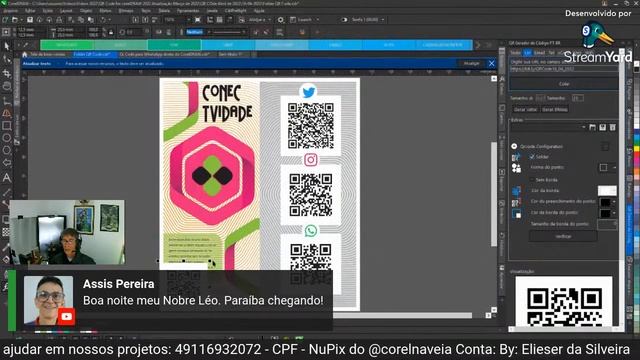The height and width of the screenshot is (360, 640).
Task: Select the Shape edit tool
Action: tap(7, 60)
